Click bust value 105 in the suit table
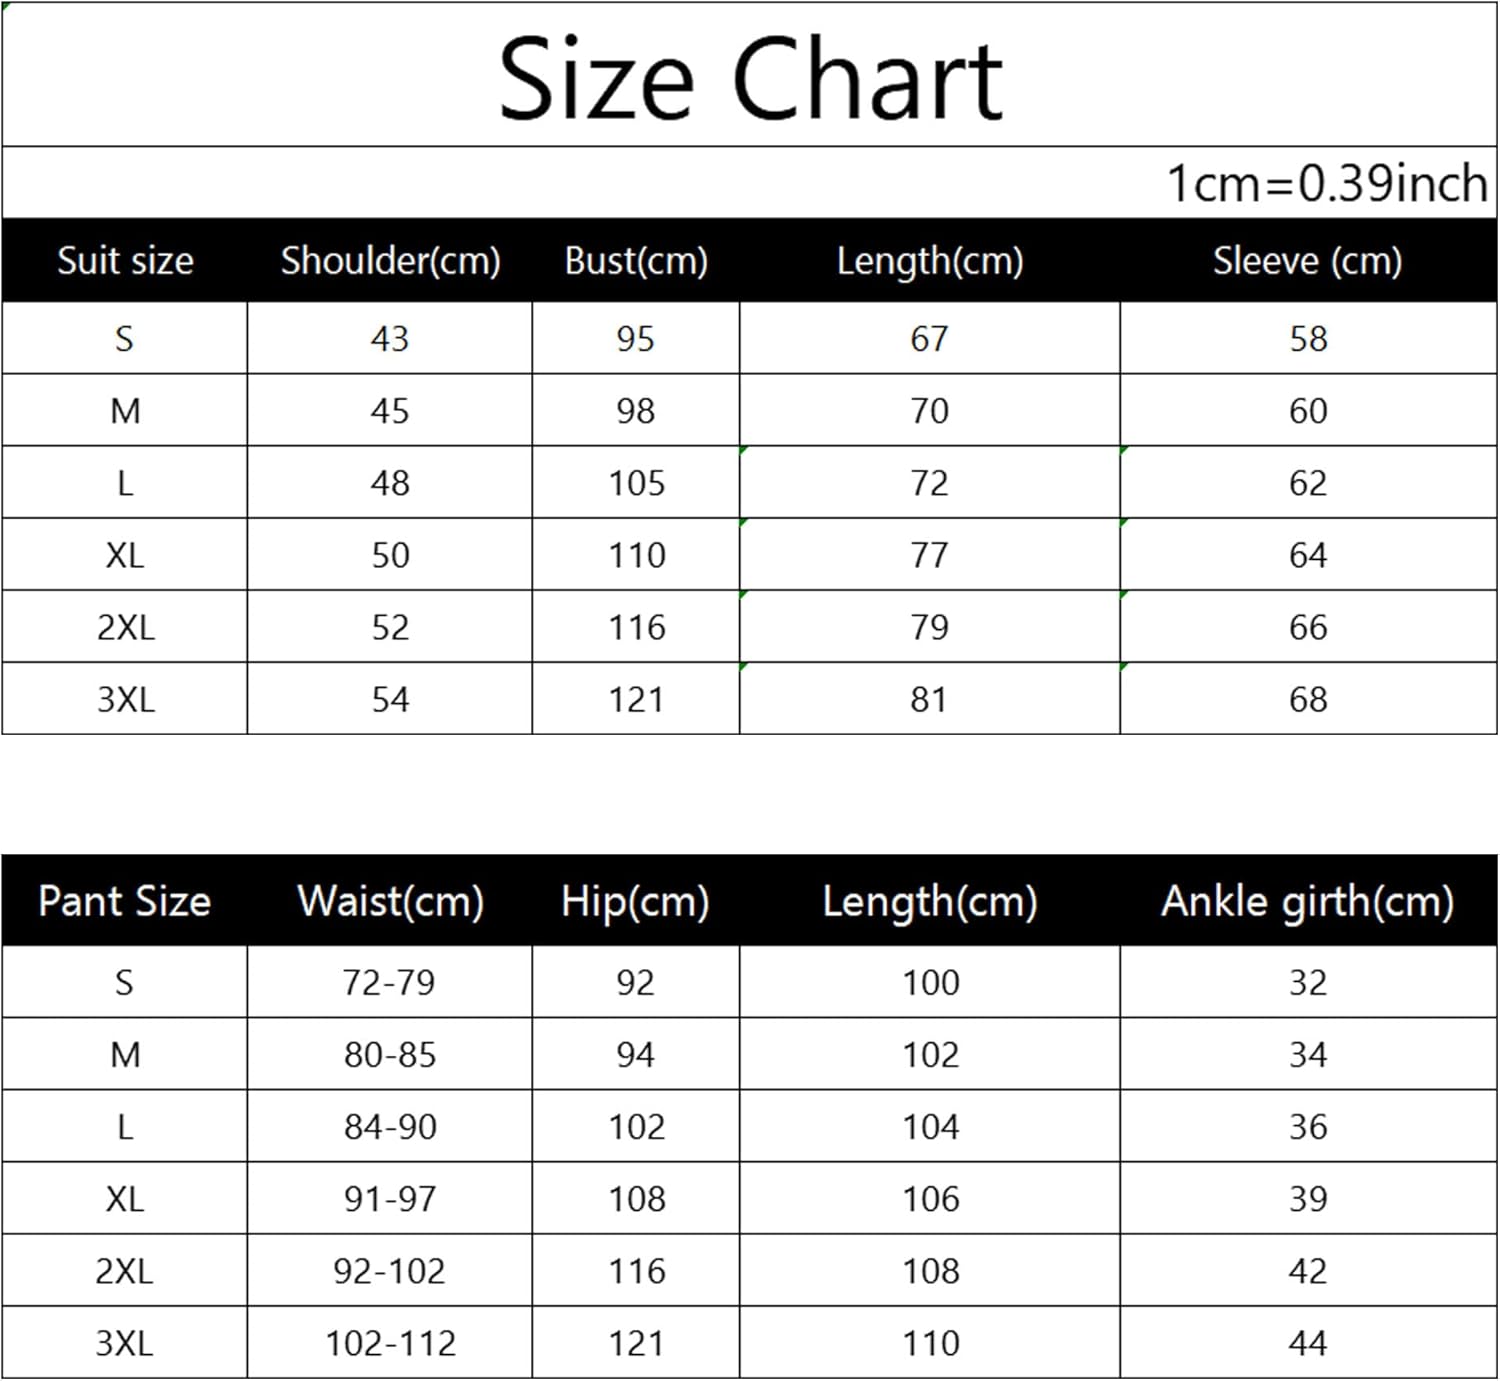This screenshot has width=1500, height=1381. 636,484
